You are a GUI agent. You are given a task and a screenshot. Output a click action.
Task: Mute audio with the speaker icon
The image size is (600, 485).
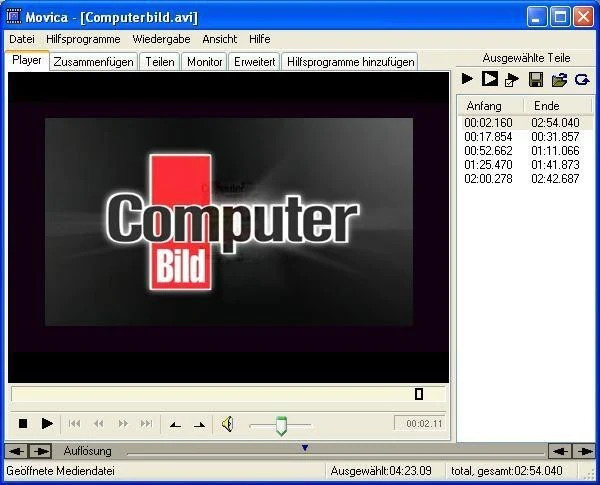(x=227, y=424)
